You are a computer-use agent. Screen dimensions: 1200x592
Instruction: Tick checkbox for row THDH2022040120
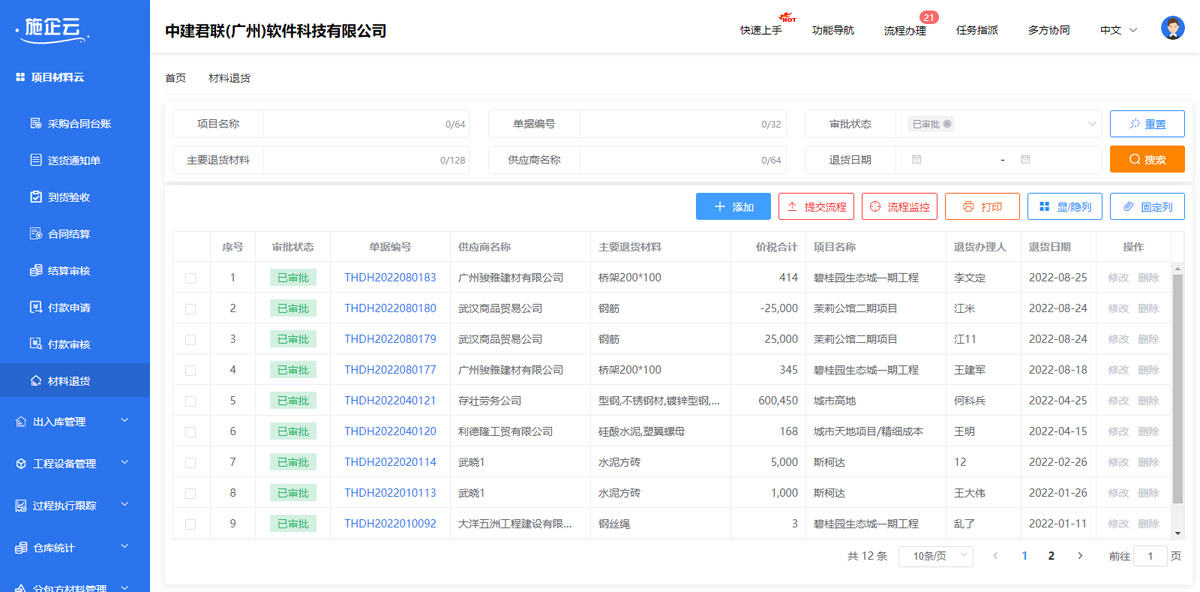pyautogui.click(x=190, y=432)
